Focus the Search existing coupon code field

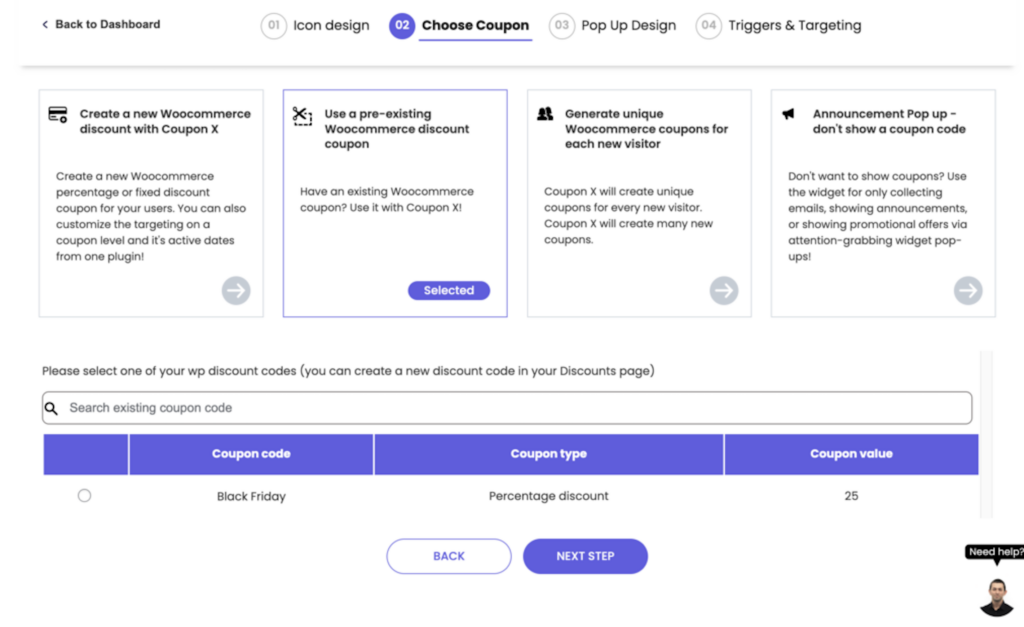click(x=510, y=408)
